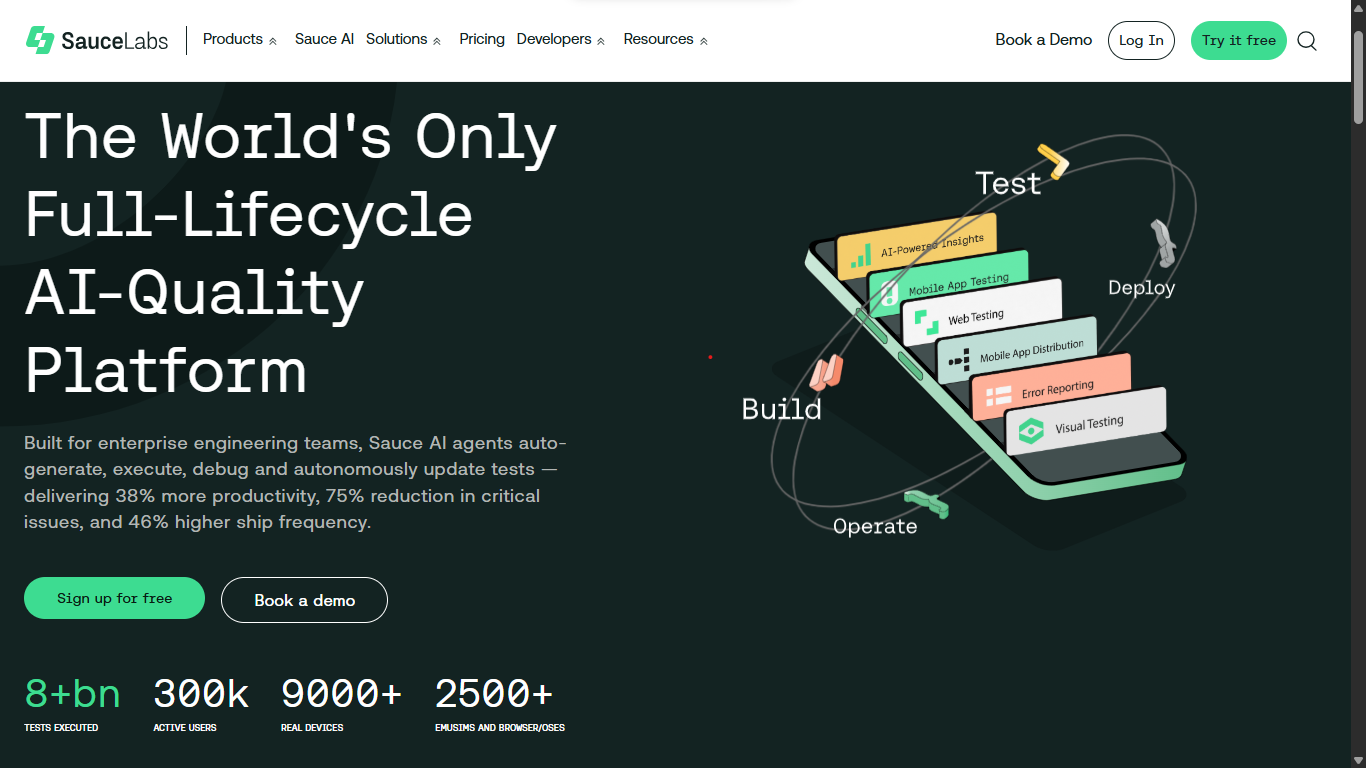1366x768 pixels.
Task: Click the Mobile App Testing icon
Action: coord(889,292)
